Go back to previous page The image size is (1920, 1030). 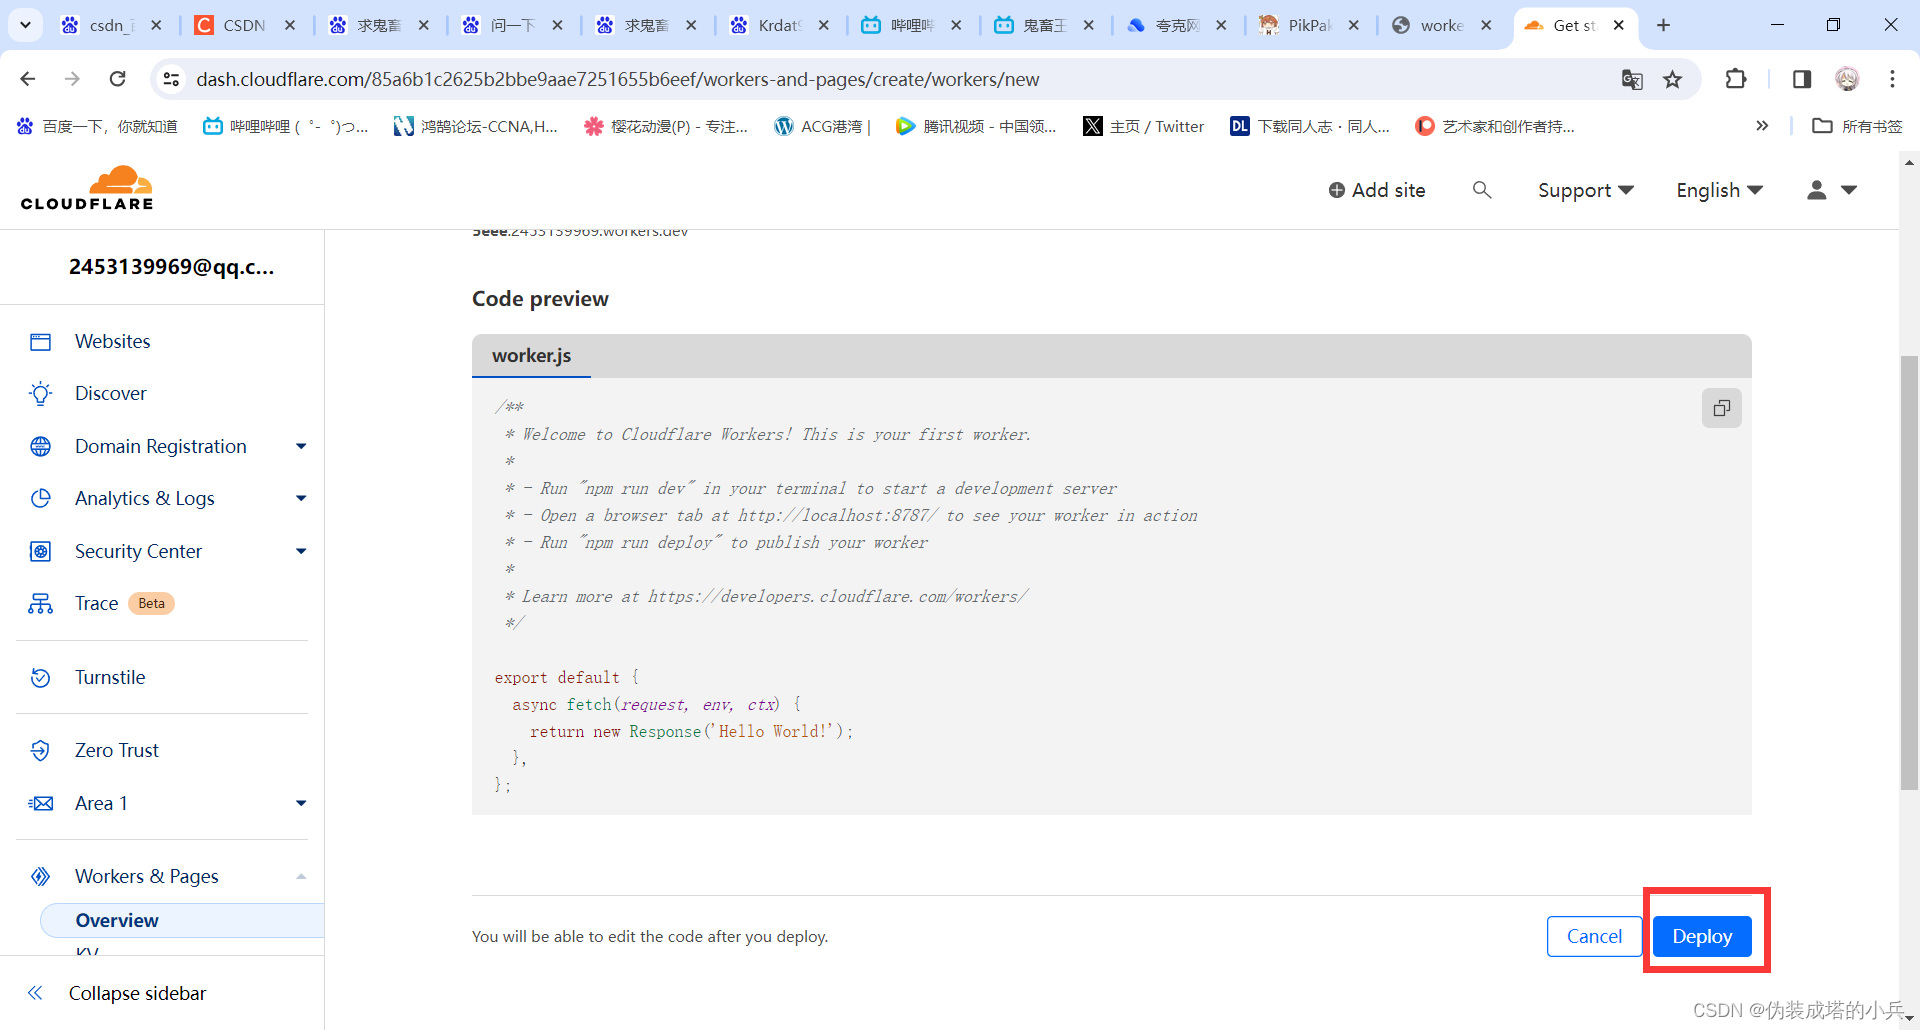click(28, 79)
